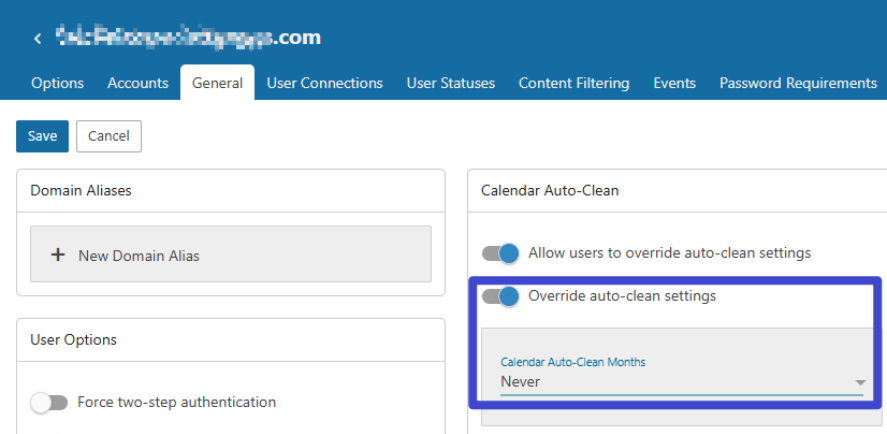
Task: Switch to the Options tab
Action: pyautogui.click(x=57, y=83)
